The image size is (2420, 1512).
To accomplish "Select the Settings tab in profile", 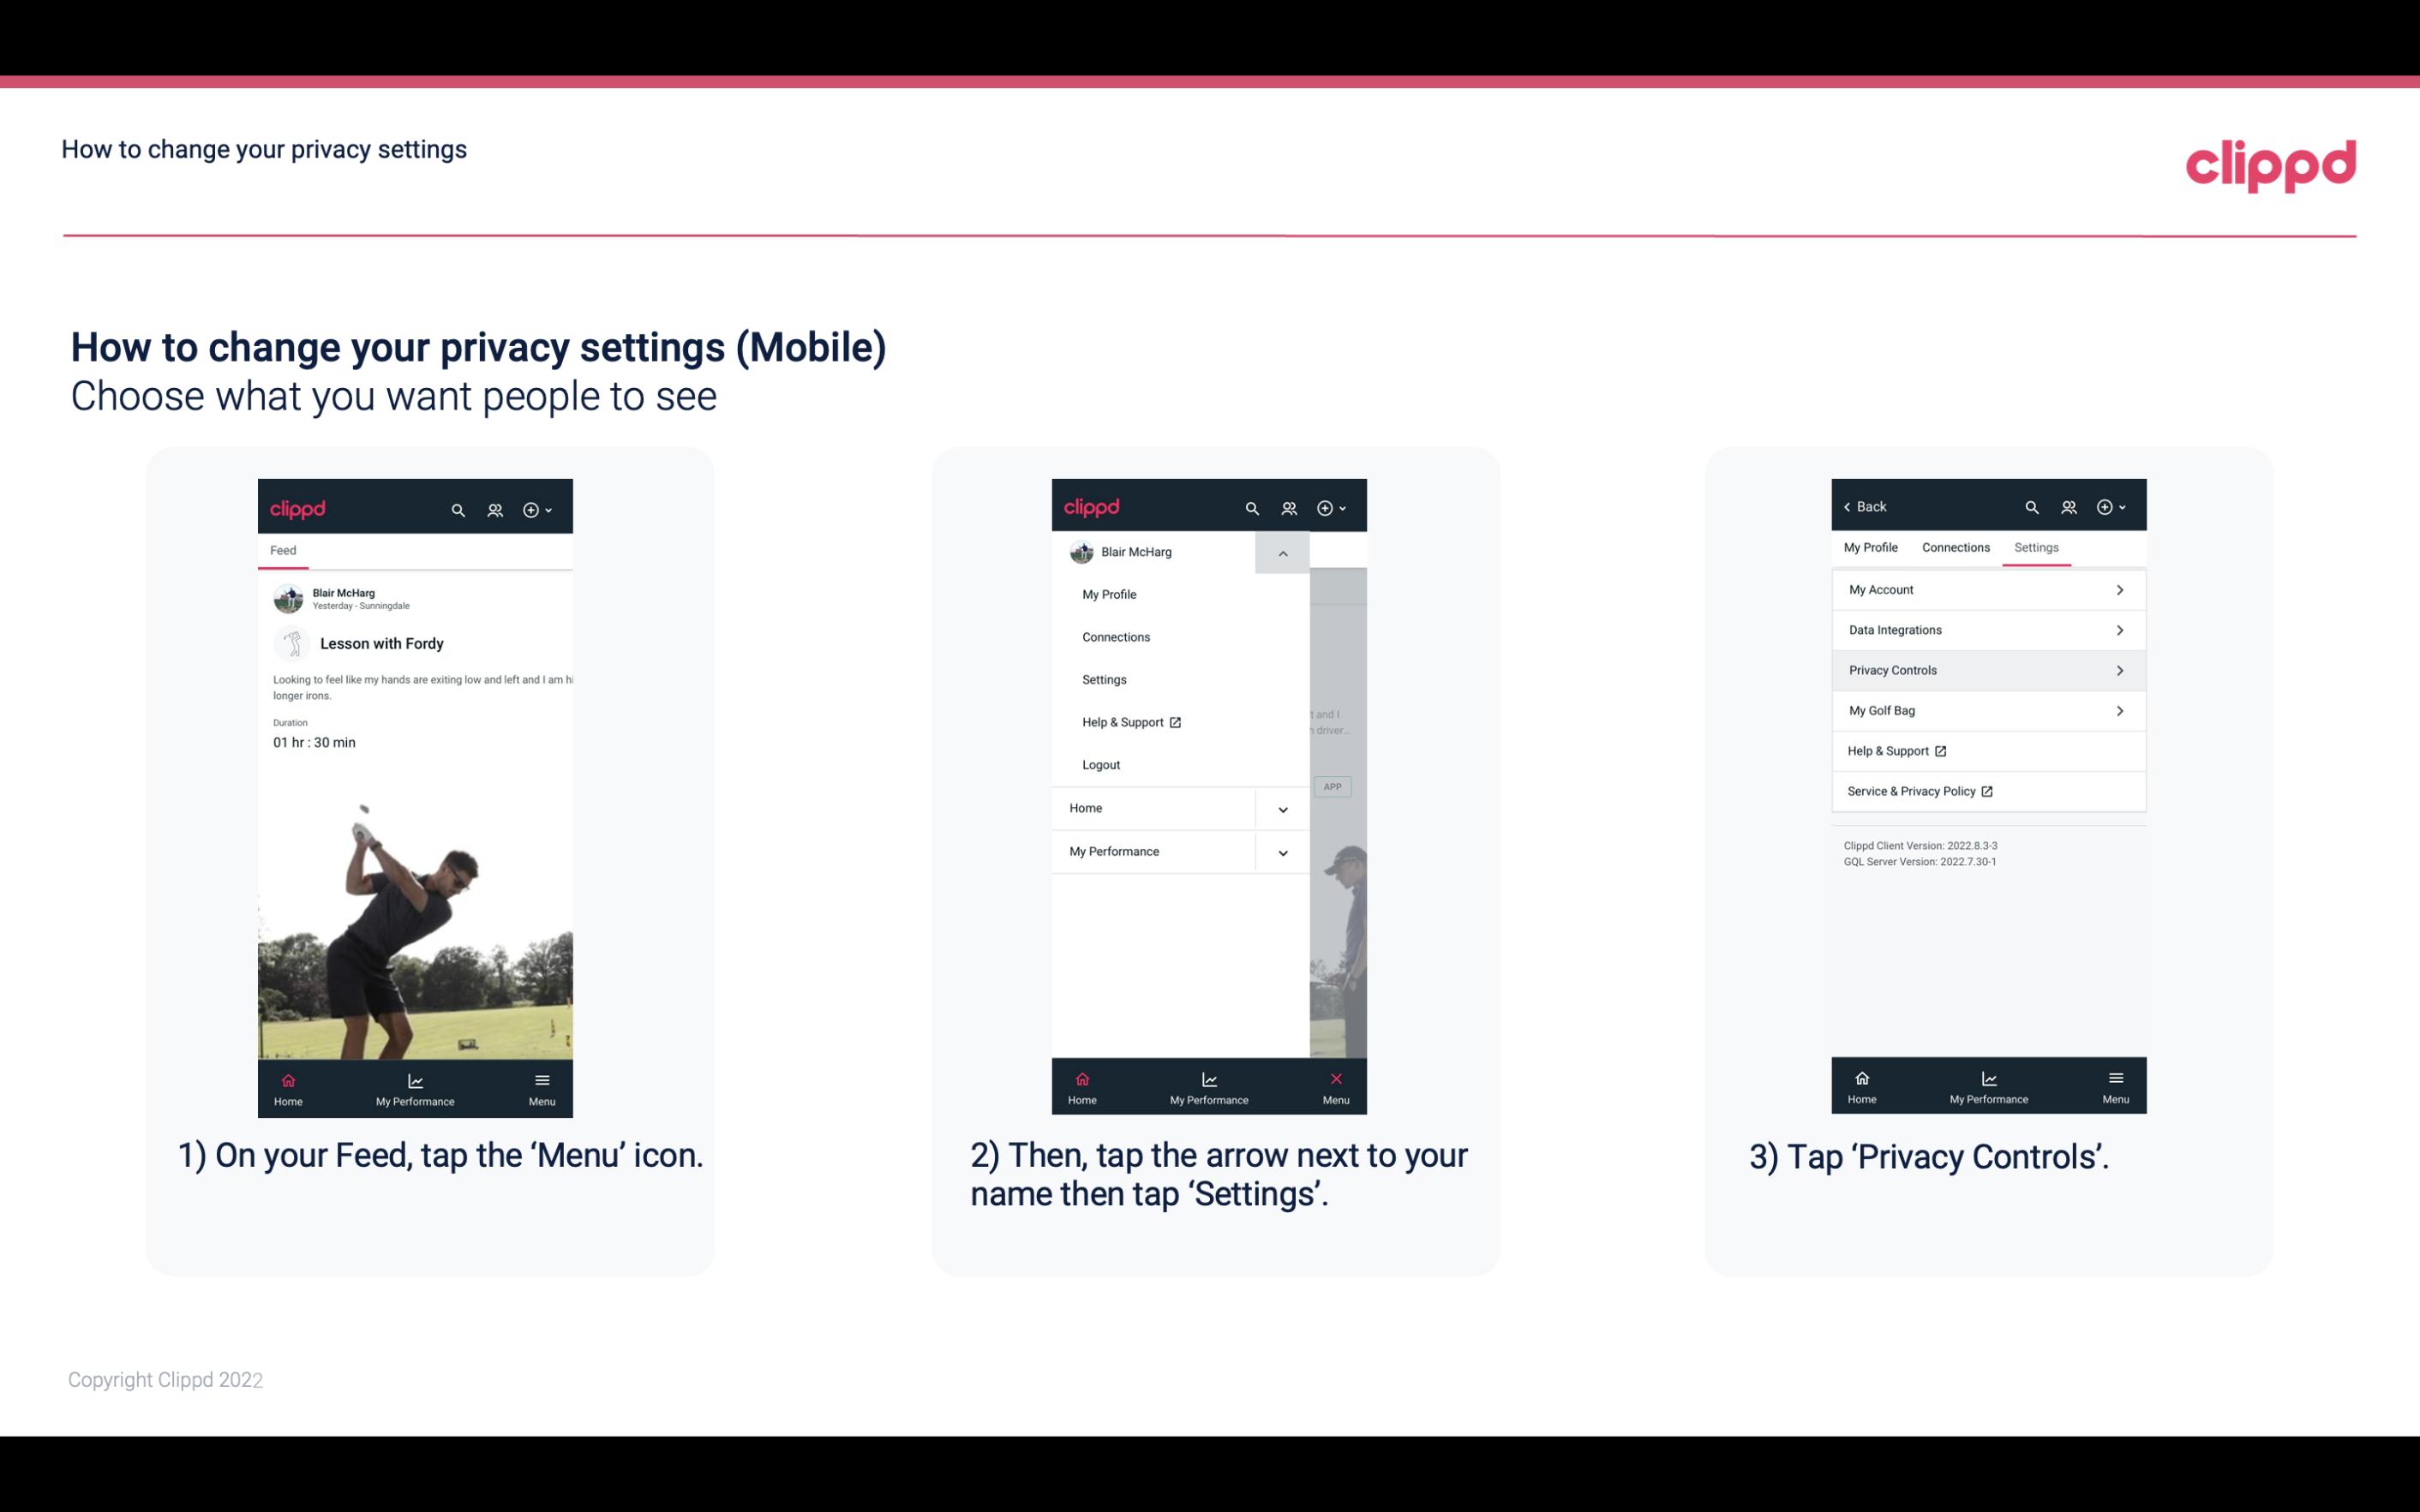I will click(2035, 547).
